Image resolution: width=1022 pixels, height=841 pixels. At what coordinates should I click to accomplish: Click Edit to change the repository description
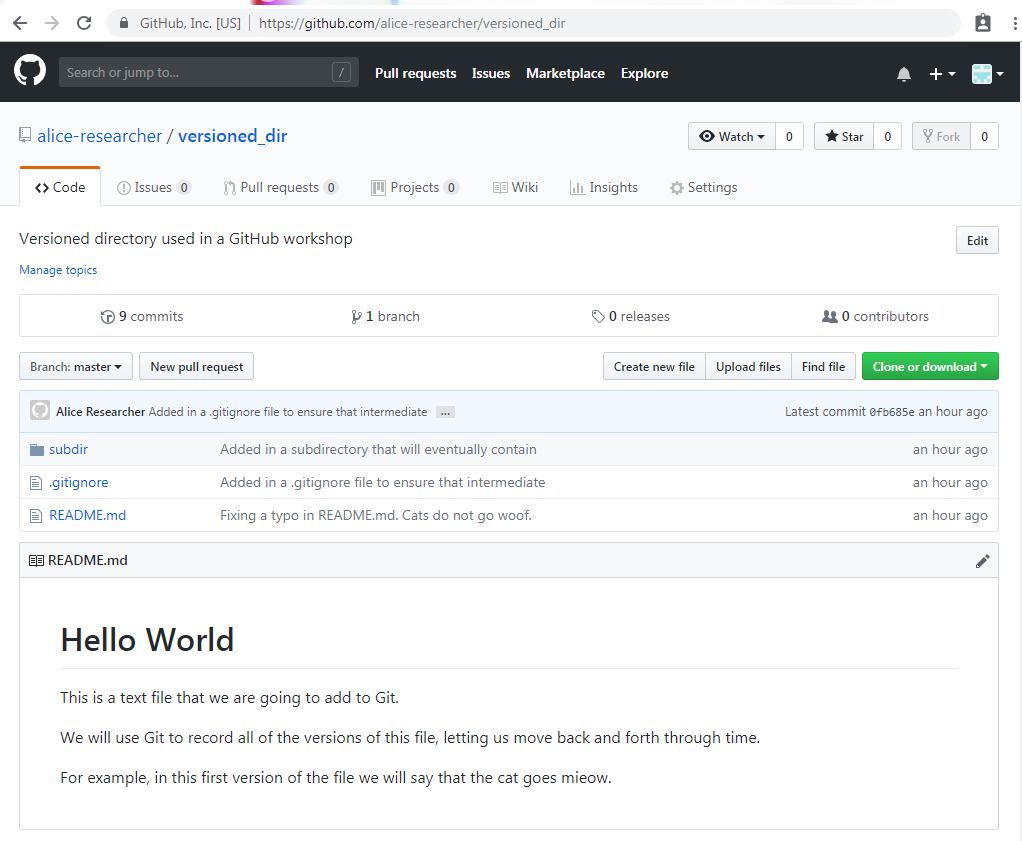coord(977,239)
